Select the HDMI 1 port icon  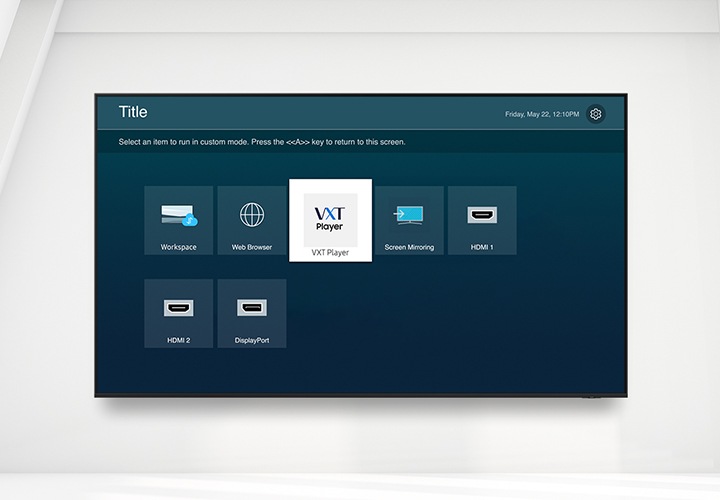pos(482,215)
